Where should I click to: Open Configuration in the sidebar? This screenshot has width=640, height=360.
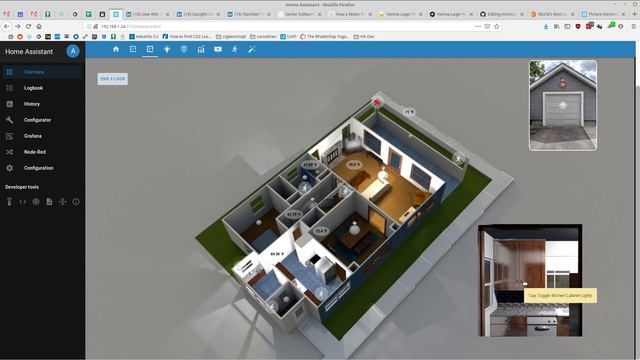coord(42,168)
